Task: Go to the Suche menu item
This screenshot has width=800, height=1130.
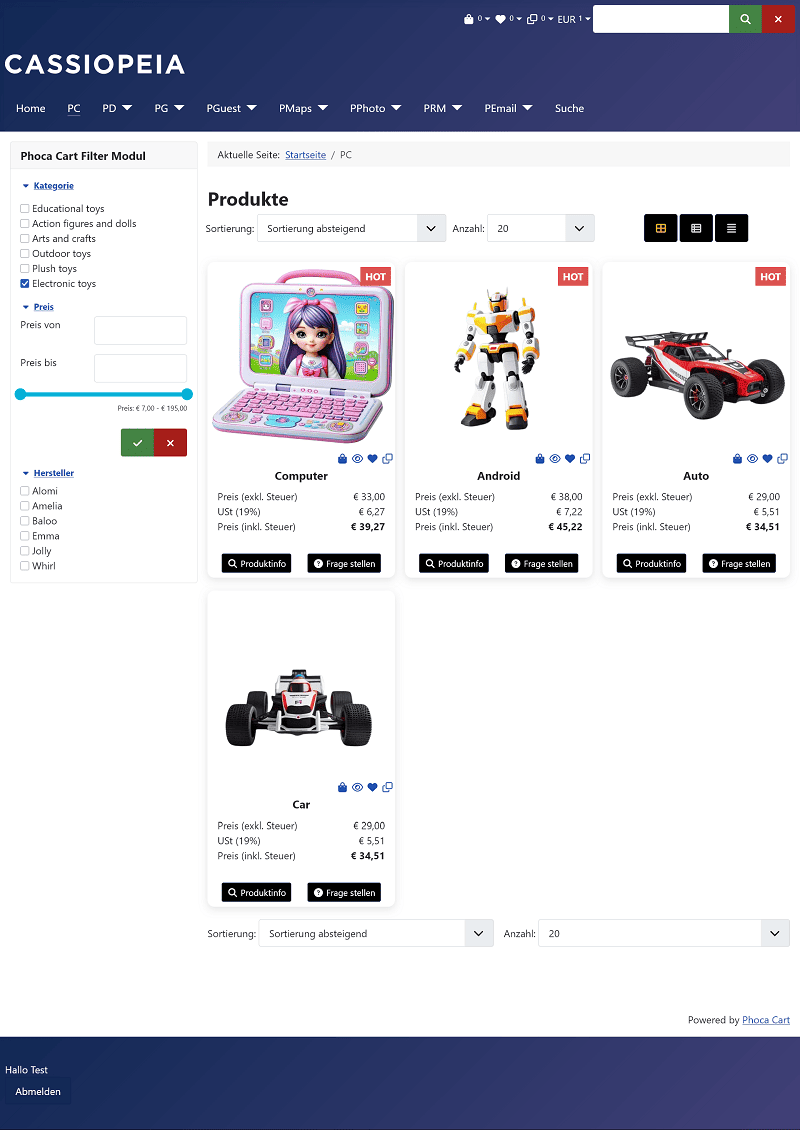Action: coord(569,108)
